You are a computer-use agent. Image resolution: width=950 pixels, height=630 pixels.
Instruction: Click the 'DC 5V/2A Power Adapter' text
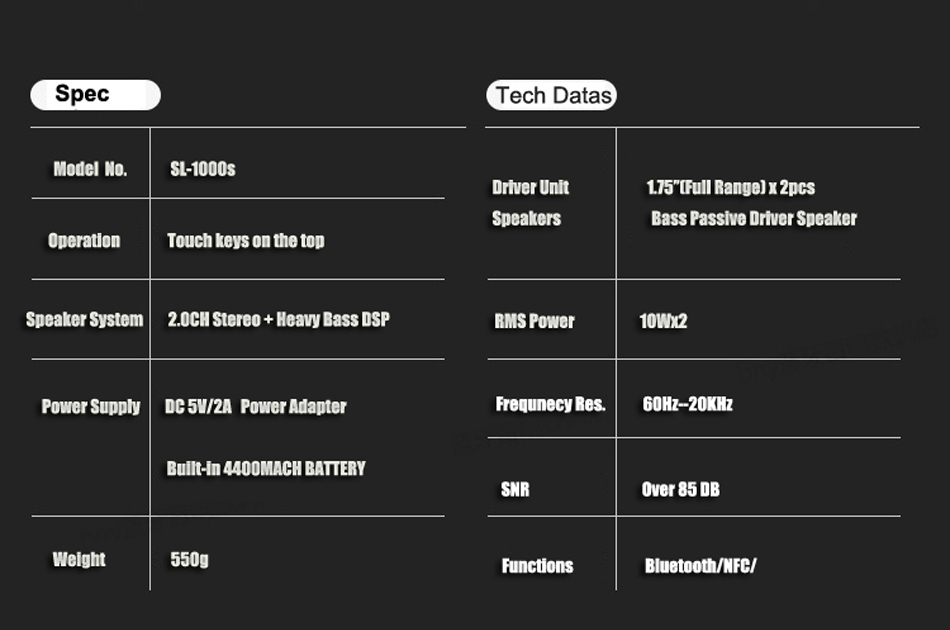click(255, 406)
